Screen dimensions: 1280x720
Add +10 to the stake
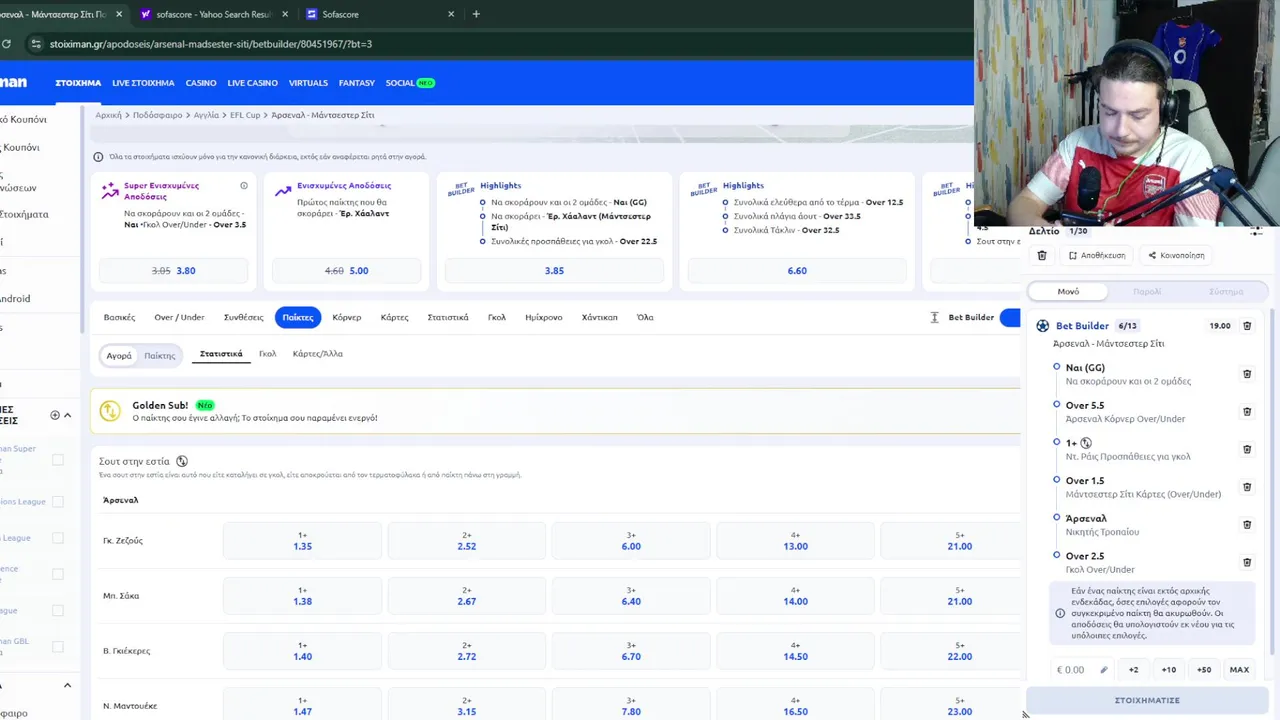(x=1169, y=670)
